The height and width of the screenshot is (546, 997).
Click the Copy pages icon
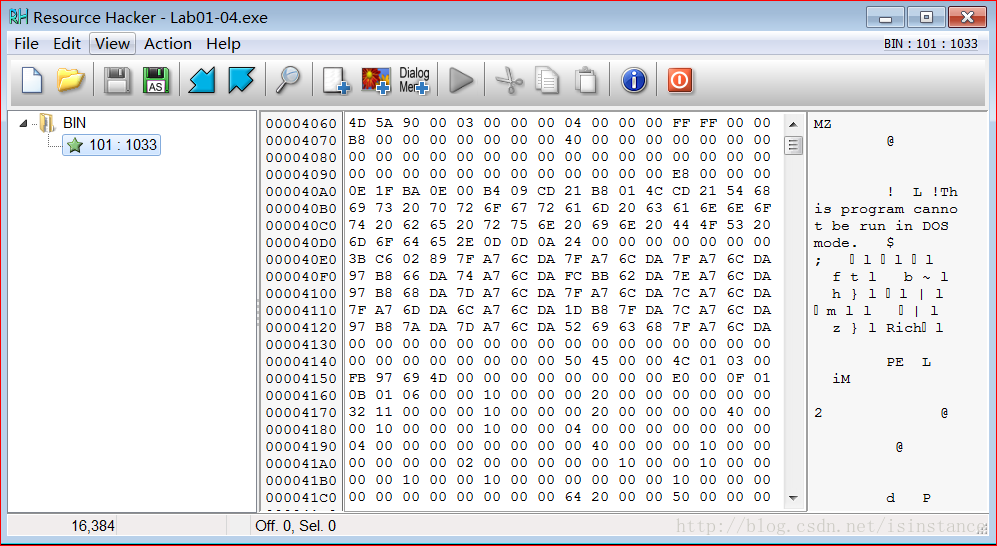click(x=547, y=81)
